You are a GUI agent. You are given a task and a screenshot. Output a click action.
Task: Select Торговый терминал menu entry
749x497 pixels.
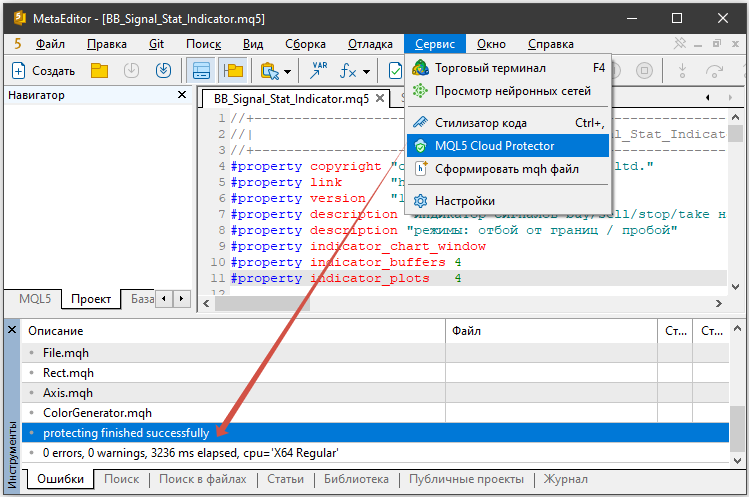tap(508, 68)
